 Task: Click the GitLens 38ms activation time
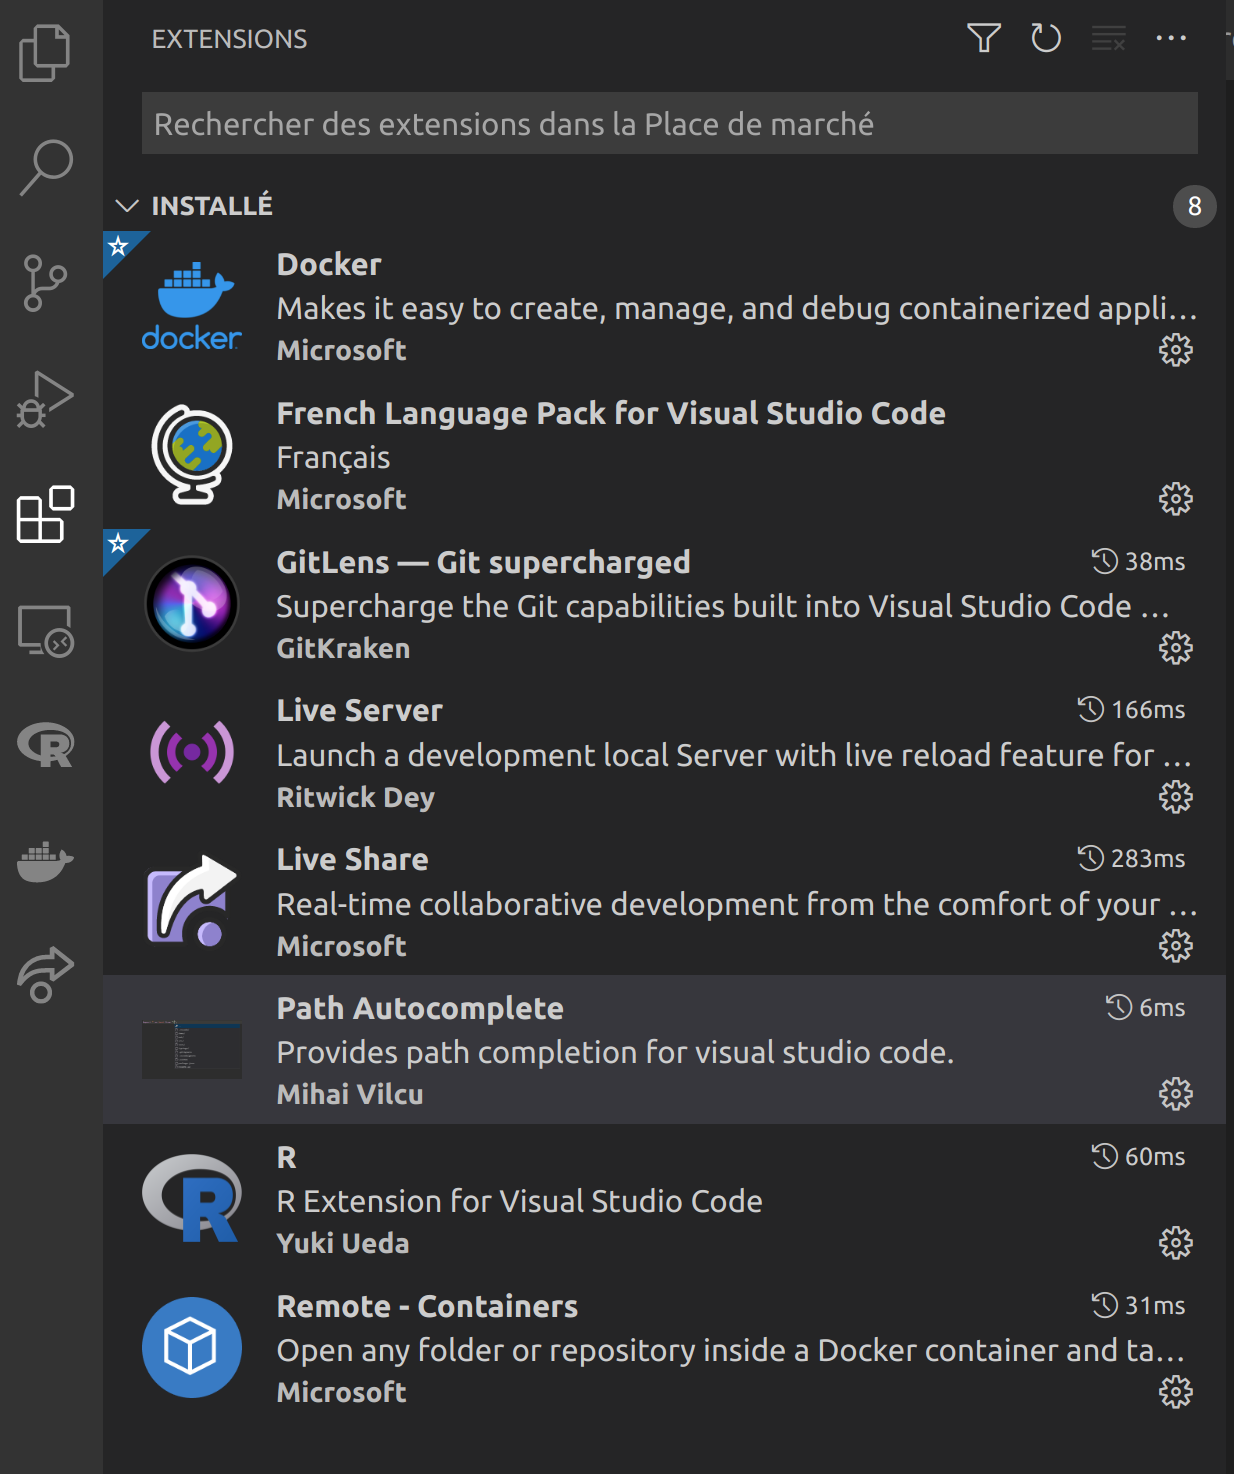[x=1138, y=561]
